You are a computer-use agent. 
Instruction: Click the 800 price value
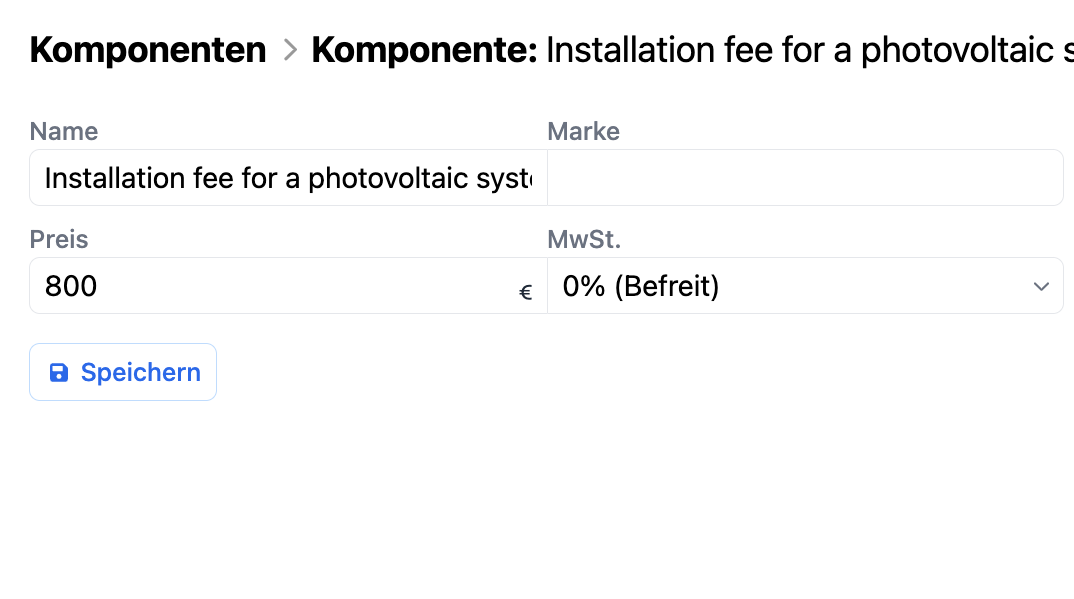pos(71,287)
